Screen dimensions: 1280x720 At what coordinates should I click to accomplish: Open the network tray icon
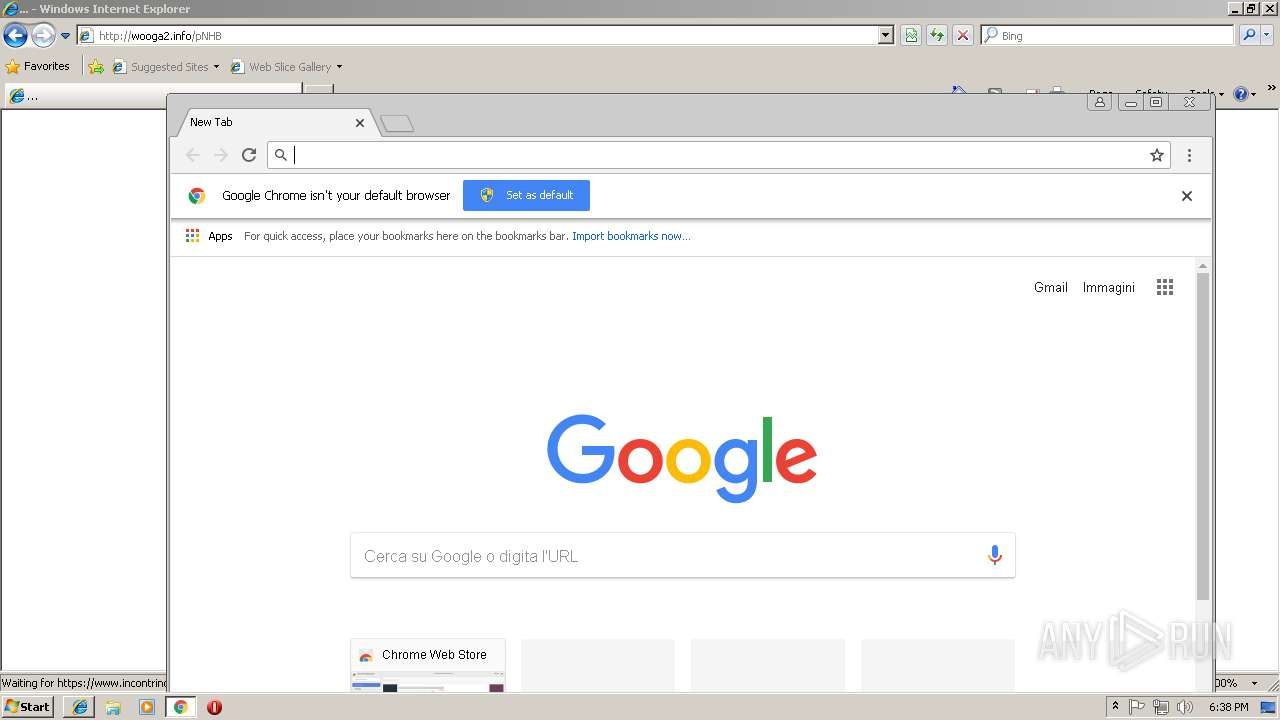click(x=1161, y=707)
